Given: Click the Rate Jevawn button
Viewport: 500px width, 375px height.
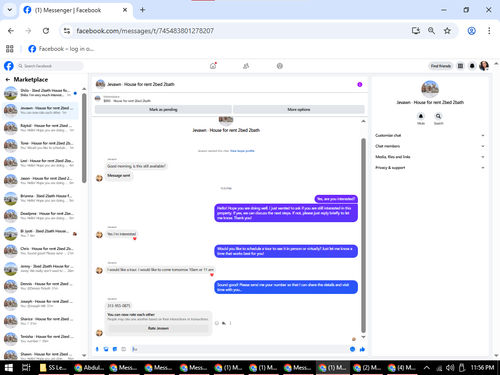Looking at the screenshot, I should (158, 328).
